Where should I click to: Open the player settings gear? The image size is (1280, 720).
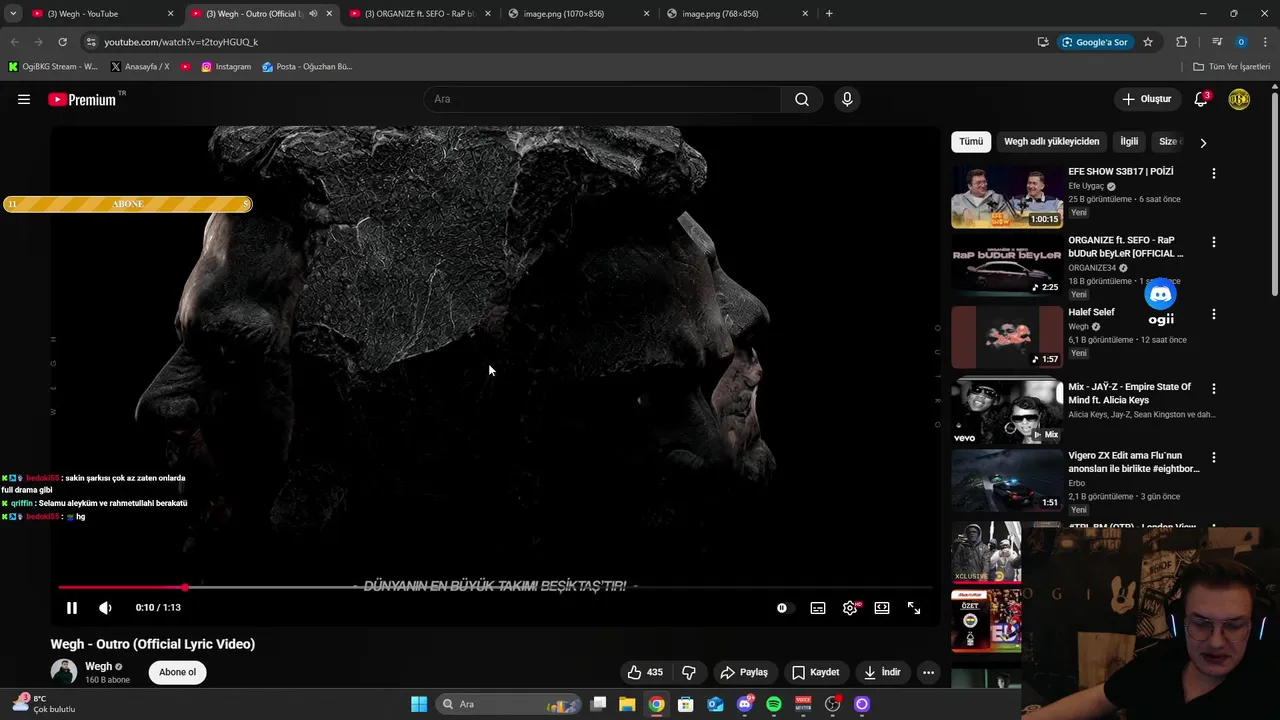tap(850, 608)
